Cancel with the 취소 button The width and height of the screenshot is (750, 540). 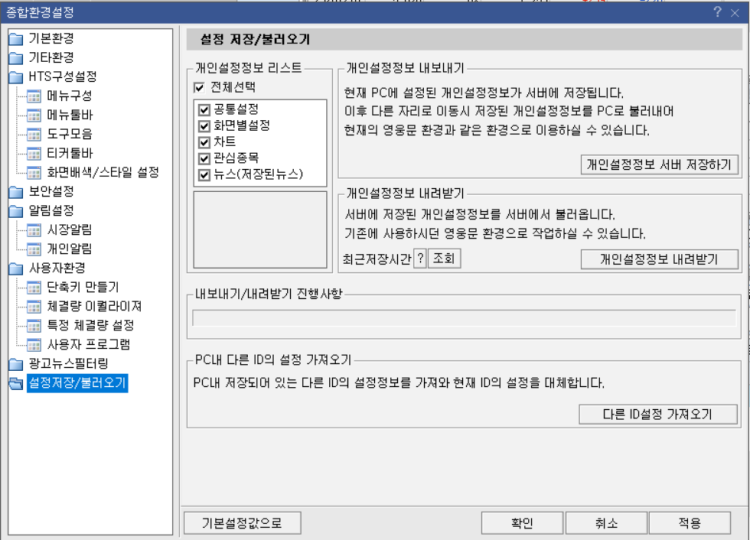(606, 523)
